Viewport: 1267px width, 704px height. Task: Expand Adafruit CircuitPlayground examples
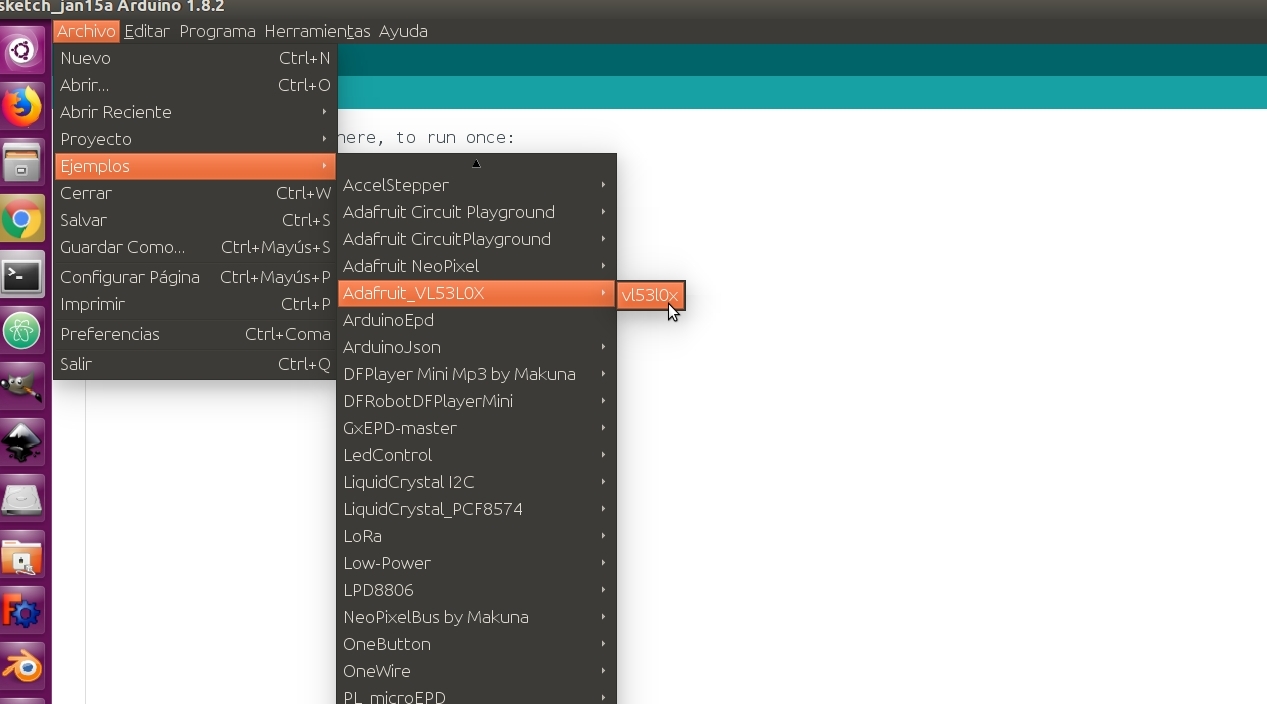click(476, 239)
